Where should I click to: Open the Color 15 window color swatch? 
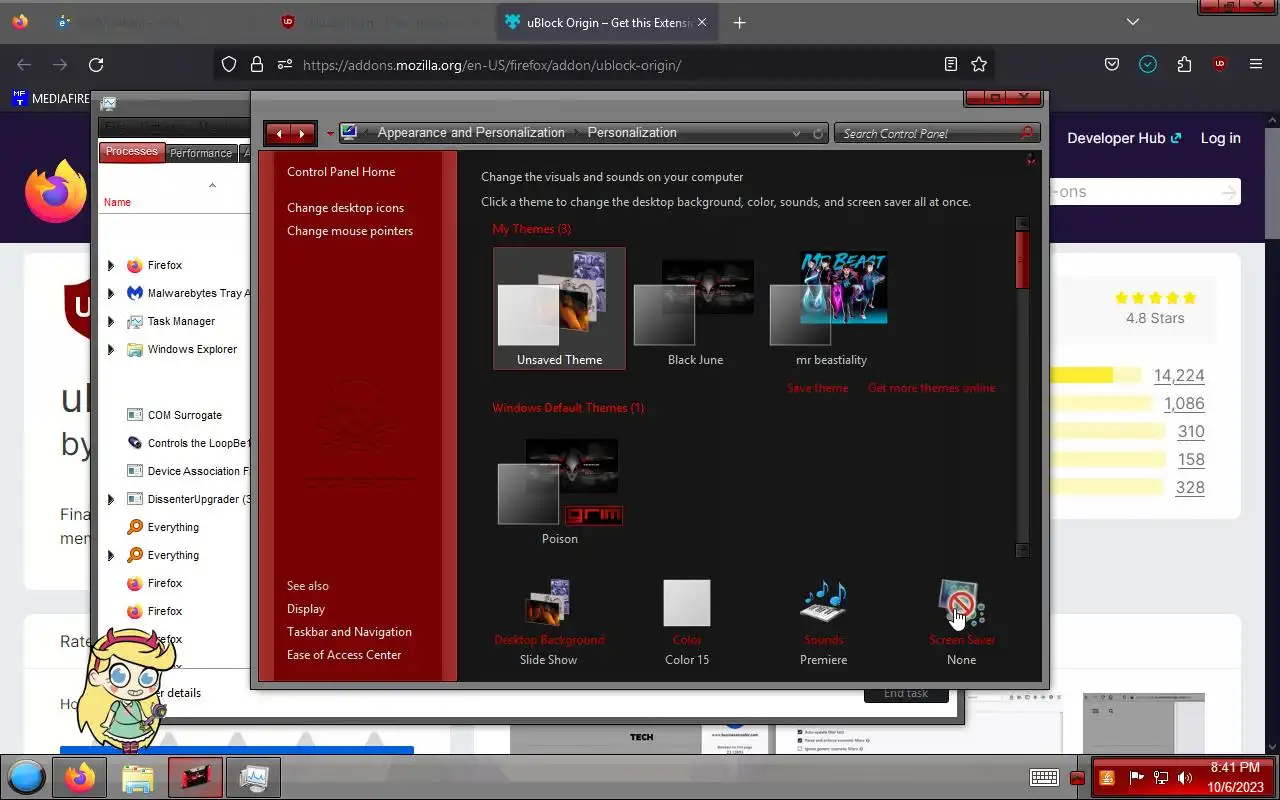click(x=687, y=603)
